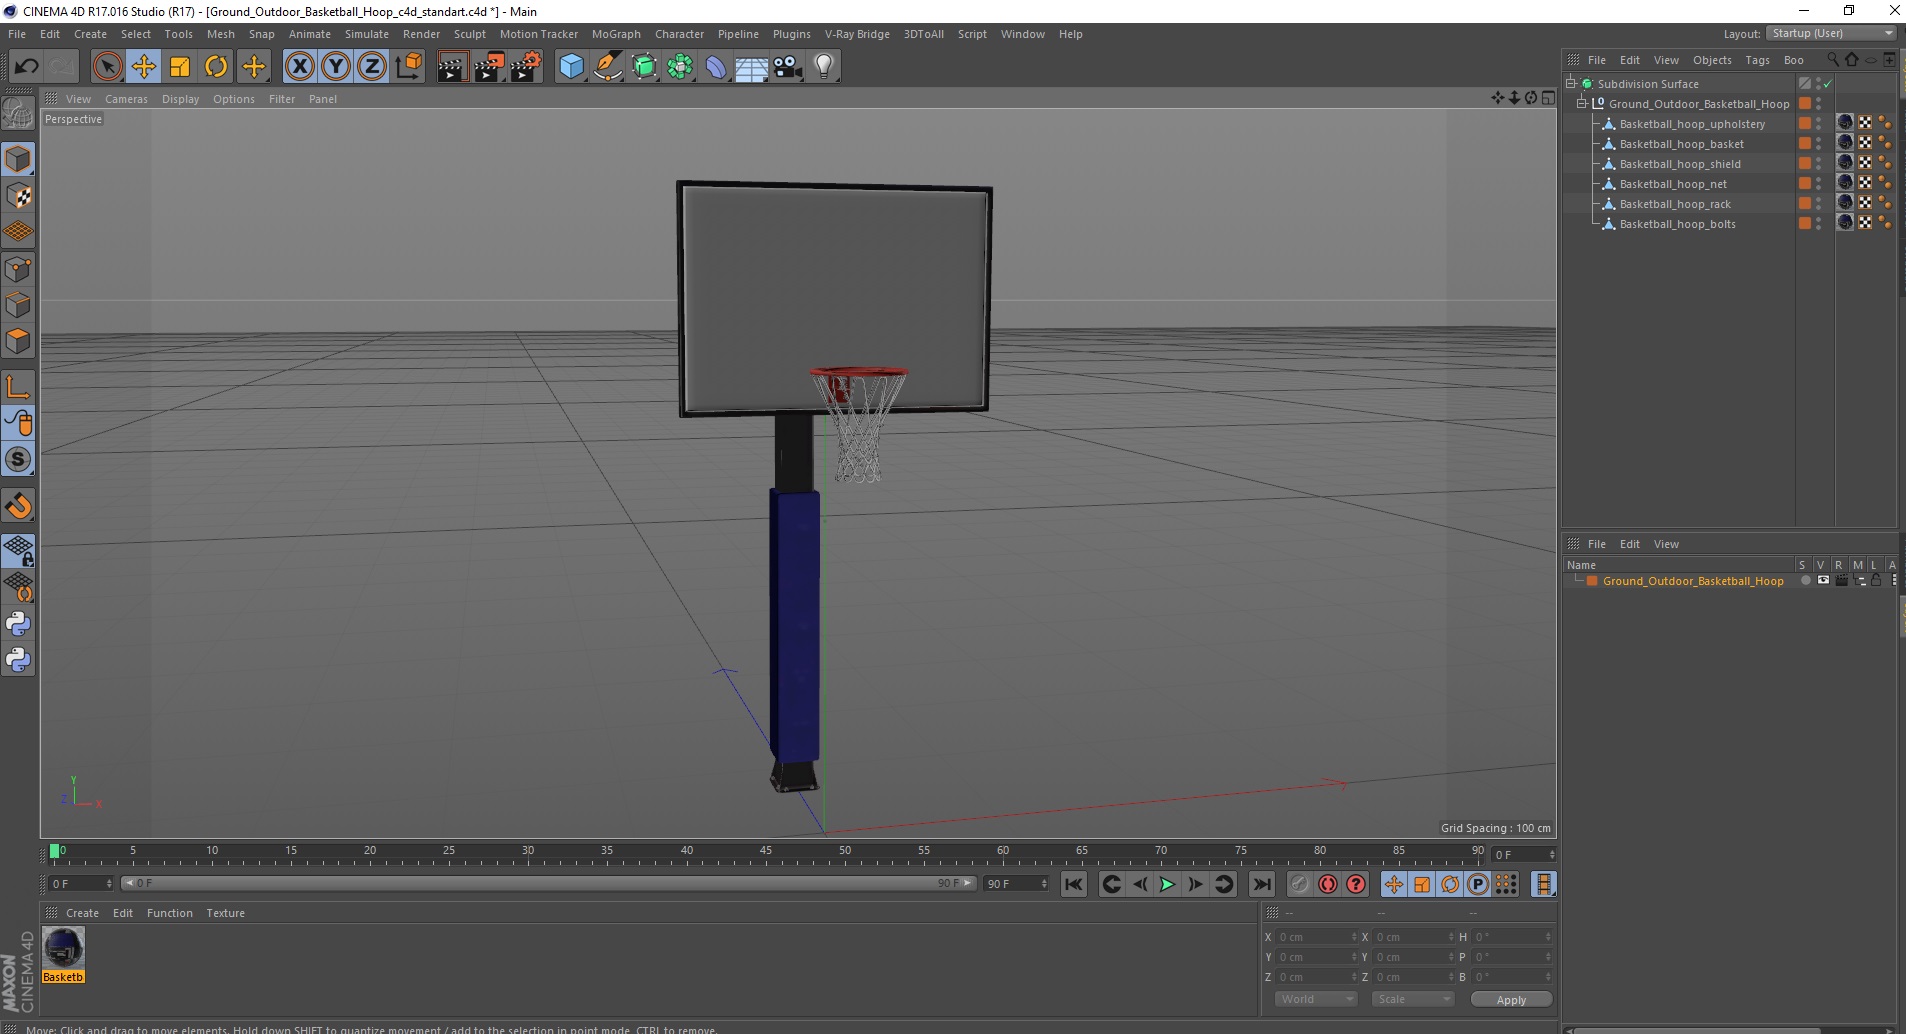Open the deformer objects icon
This screenshot has width=1906, height=1034.
[x=716, y=67]
